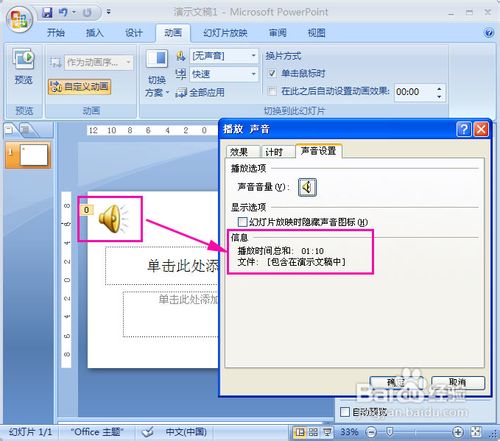The image size is (500, 441).
Task: Click the animation order tag 0
Action: tap(86, 210)
